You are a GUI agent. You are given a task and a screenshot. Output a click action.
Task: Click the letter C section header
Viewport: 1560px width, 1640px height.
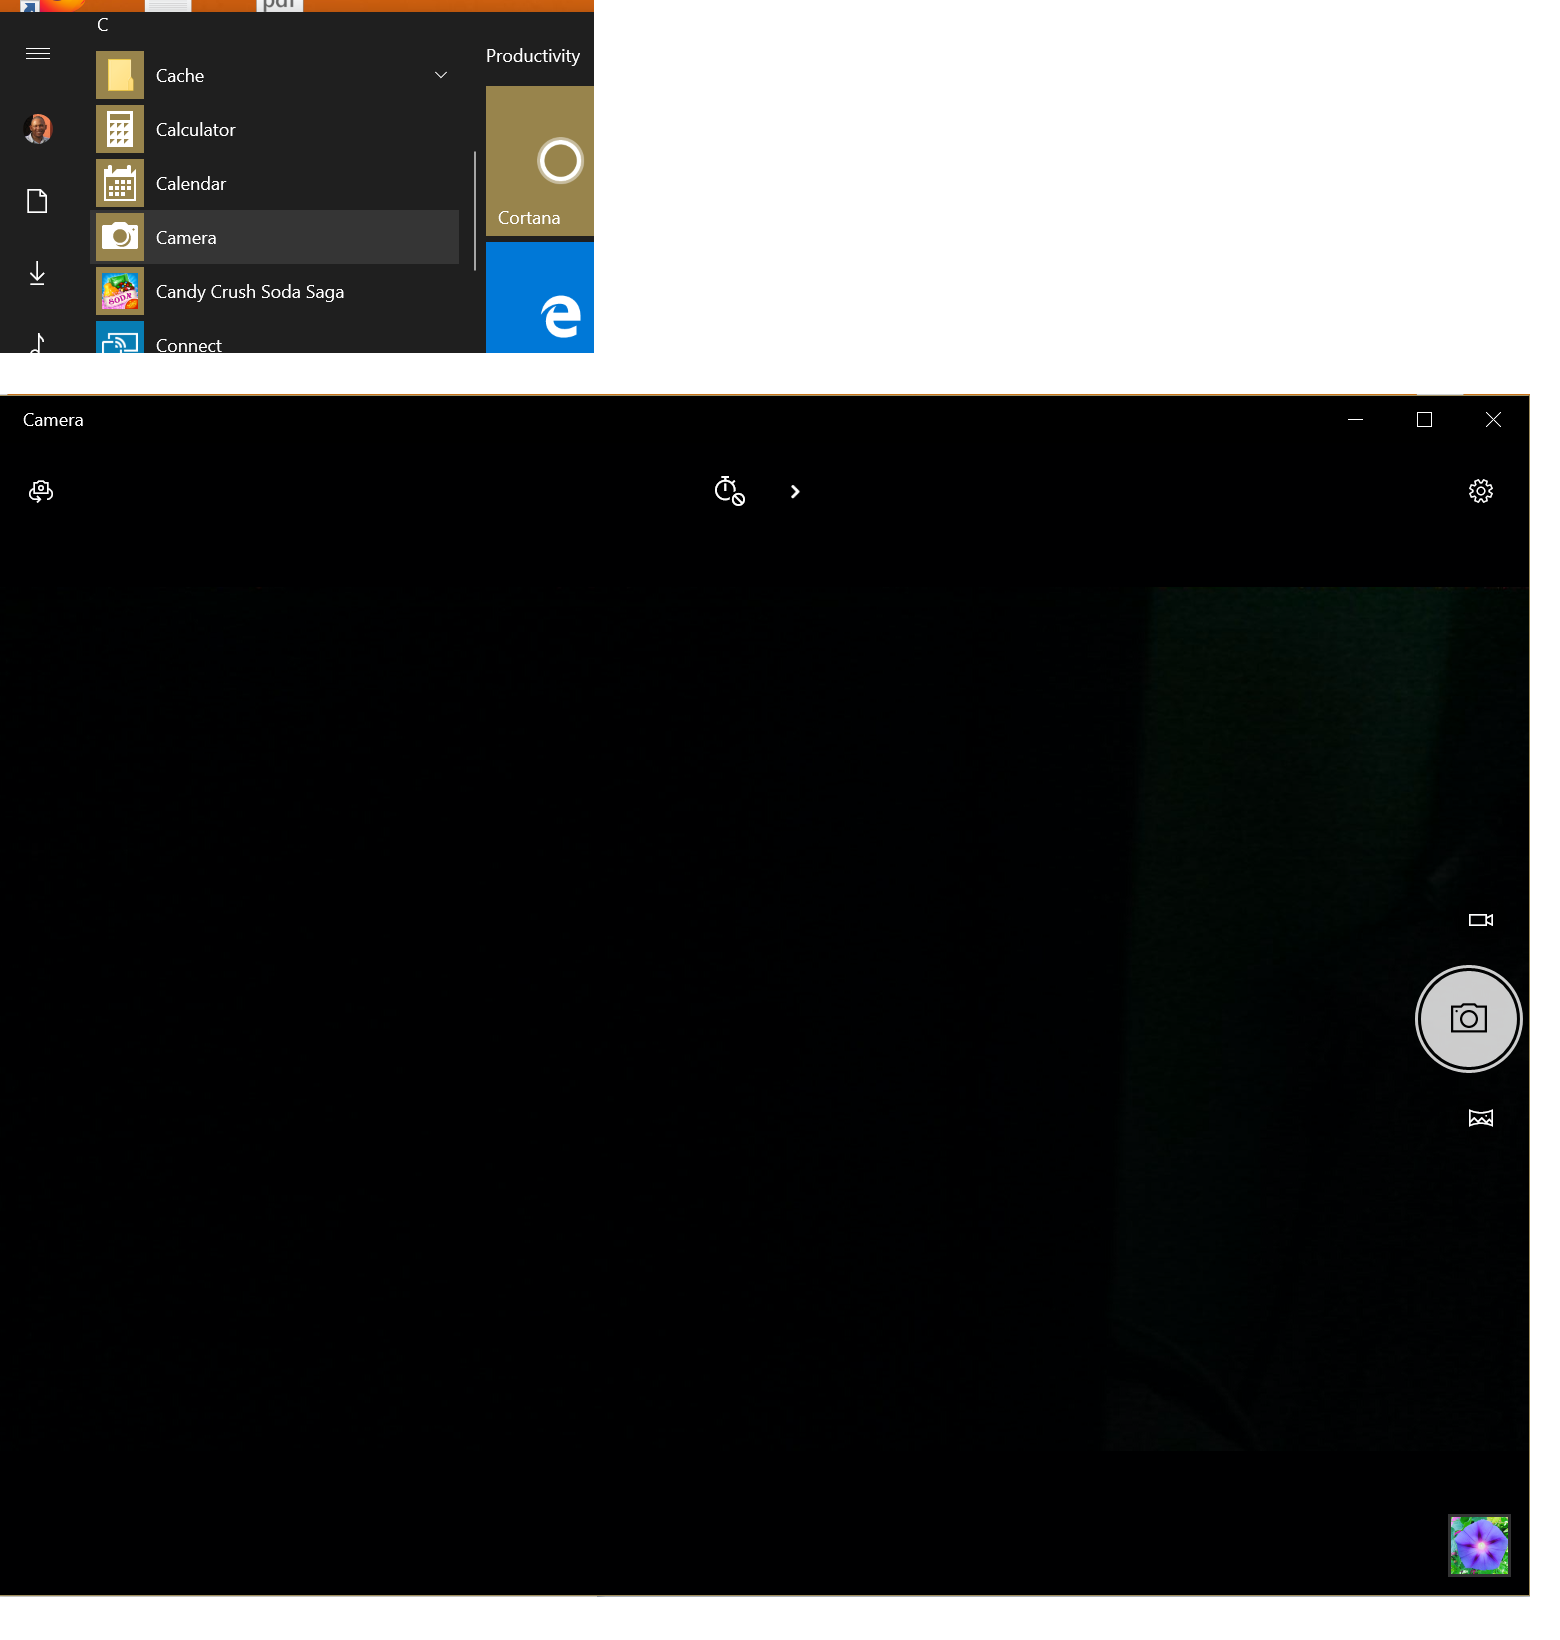pos(103,25)
